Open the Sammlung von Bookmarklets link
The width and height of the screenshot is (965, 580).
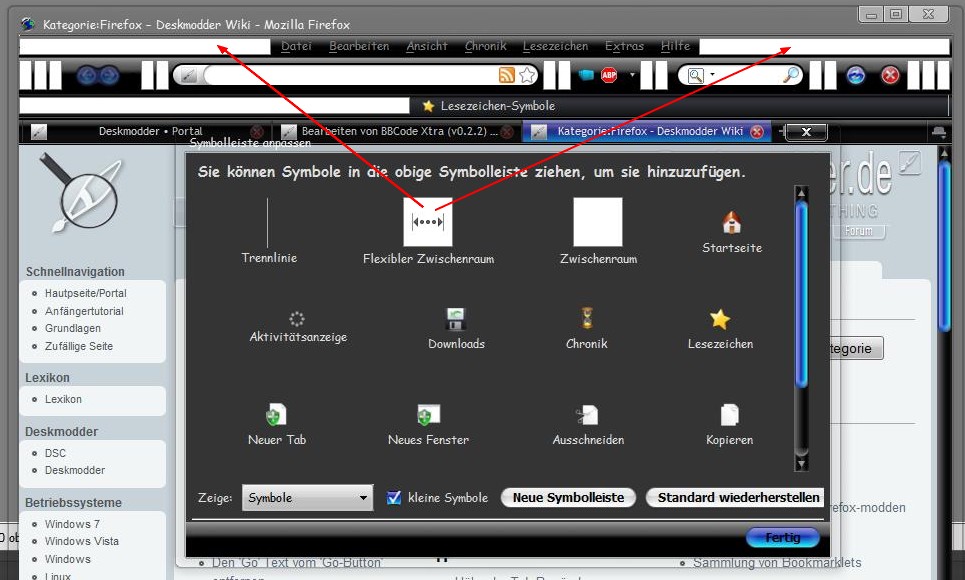point(777,562)
